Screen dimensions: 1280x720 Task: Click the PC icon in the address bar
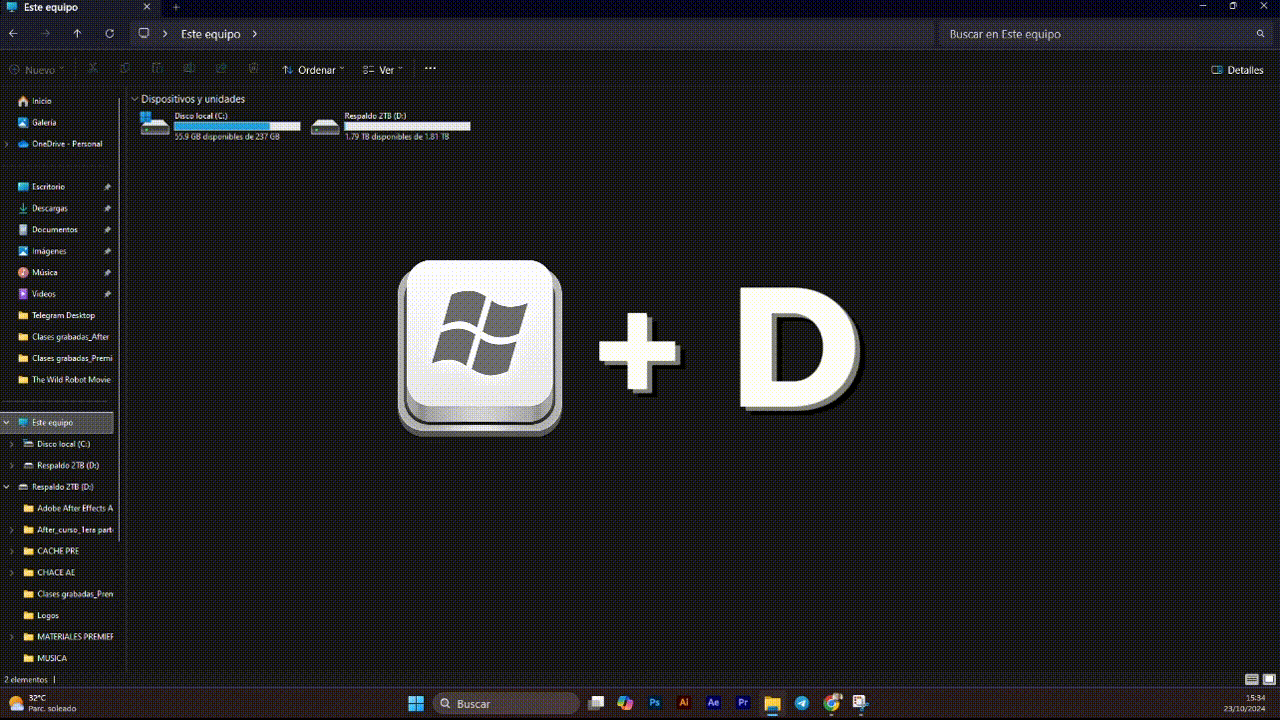[x=144, y=33]
